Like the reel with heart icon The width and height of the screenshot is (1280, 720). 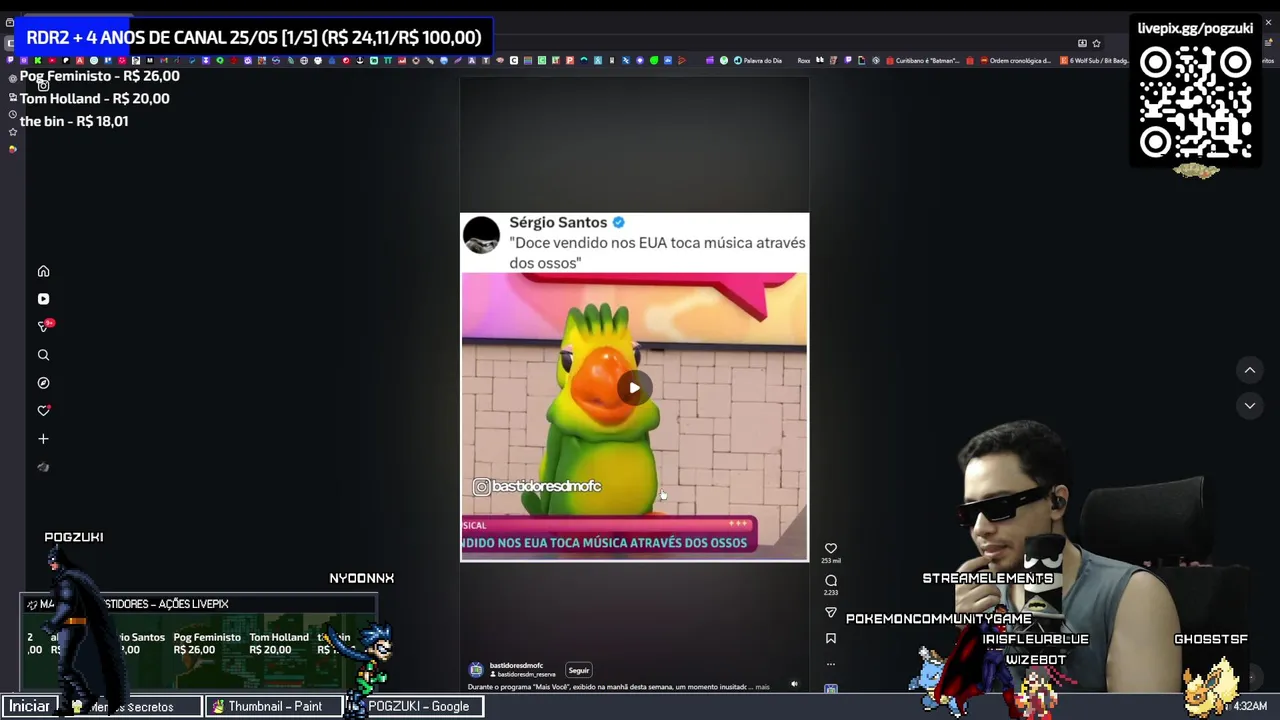830,548
